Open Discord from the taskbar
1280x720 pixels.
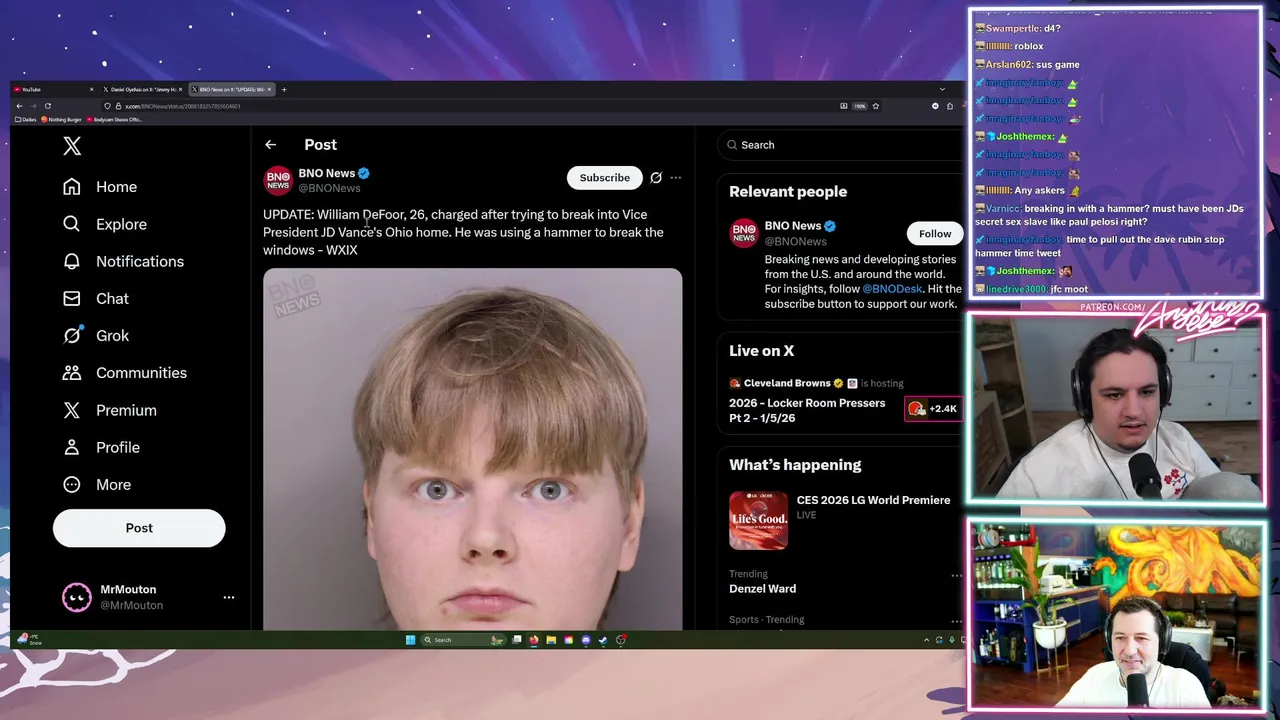click(x=586, y=640)
